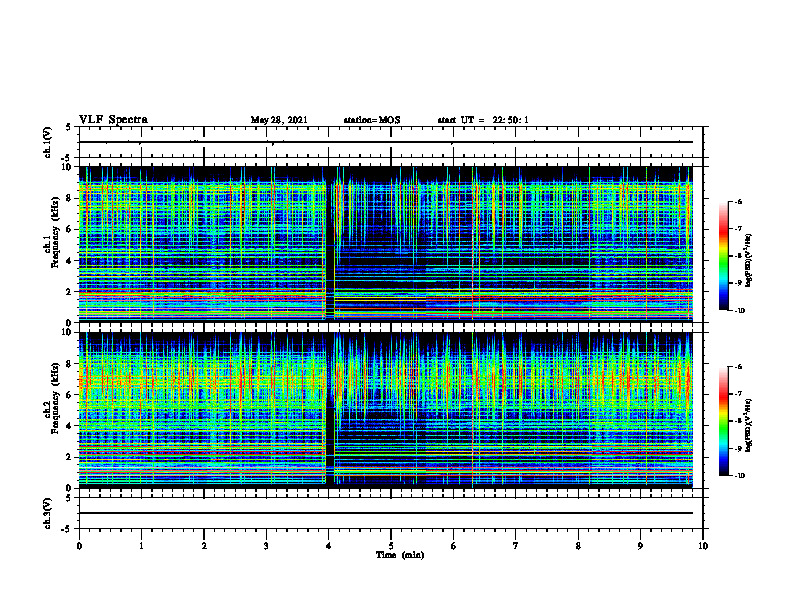Screen dimensions: 792x612
Task: Click the "-7" label on ch.2 colorbar
Action: 738,394
